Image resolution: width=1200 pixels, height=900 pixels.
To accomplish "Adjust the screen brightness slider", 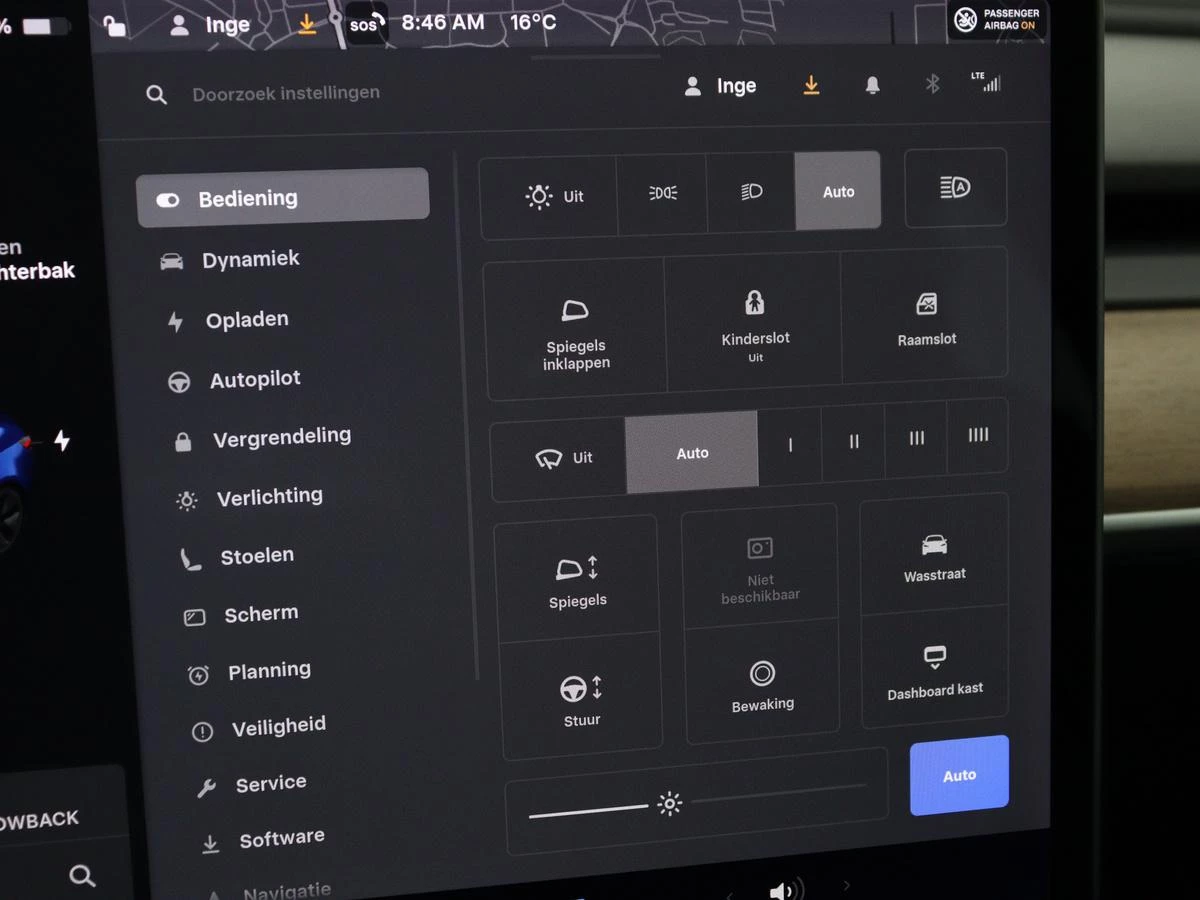I will [669, 803].
